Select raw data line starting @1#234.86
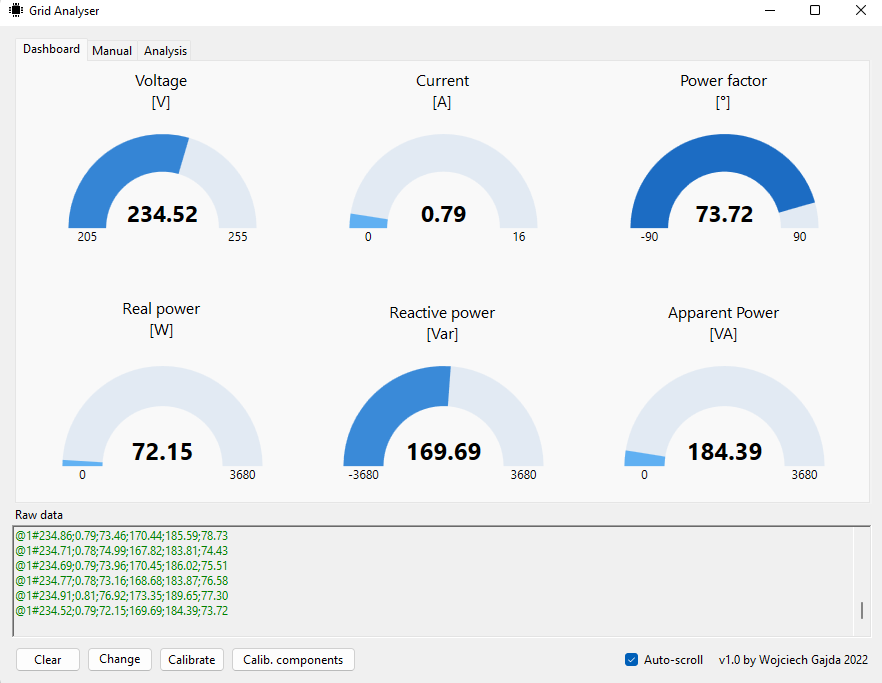This screenshot has height=683, width=882. coord(122,536)
